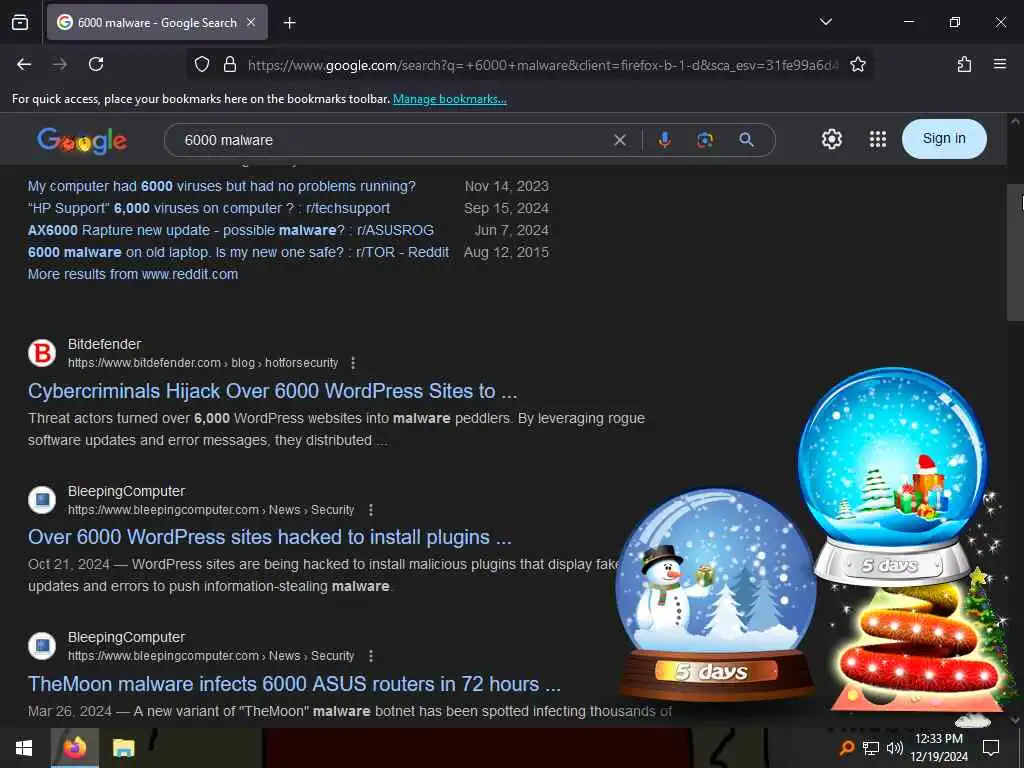
Task: Open Bitdefender result options menu
Action: [x=353, y=362]
